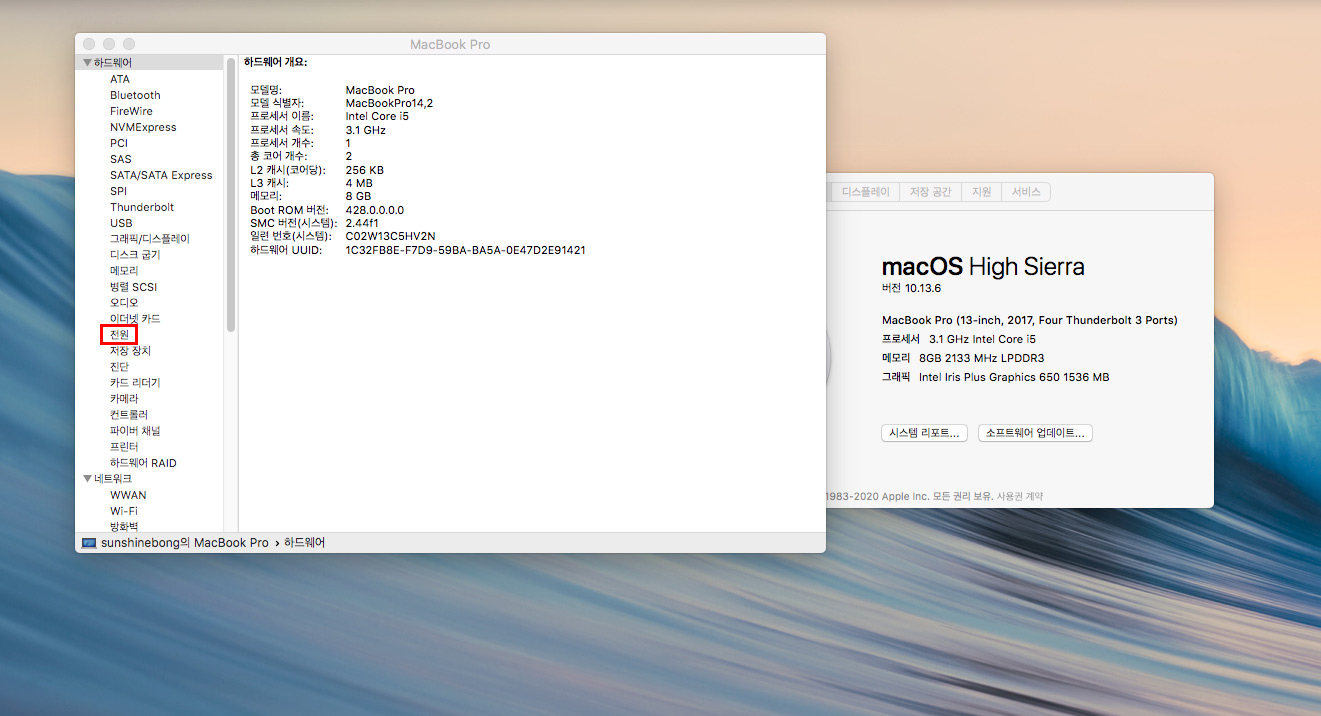Screen dimensions: 1321x716
Task: Open the 사용권 계약 link
Action: click(x=1019, y=496)
